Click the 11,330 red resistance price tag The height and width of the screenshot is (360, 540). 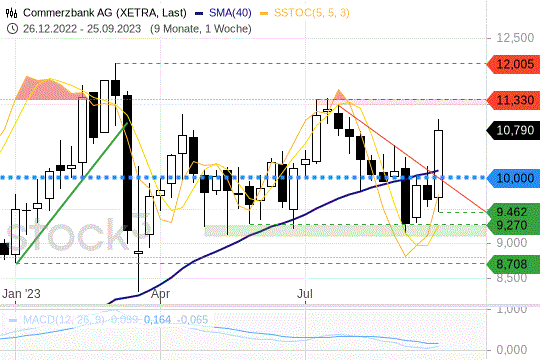click(513, 100)
